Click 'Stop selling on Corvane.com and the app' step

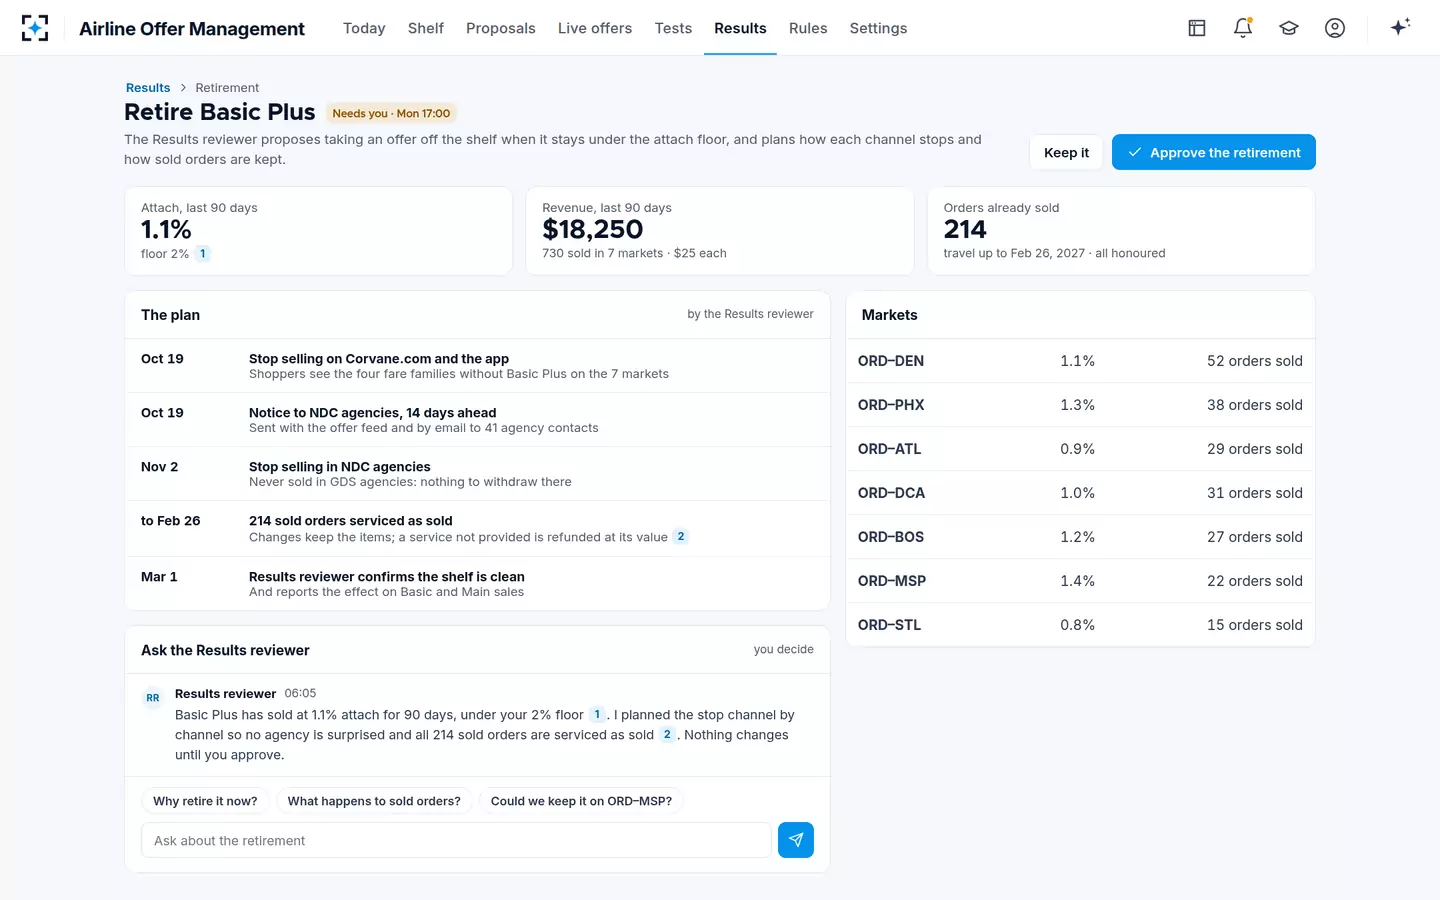[477, 366]
